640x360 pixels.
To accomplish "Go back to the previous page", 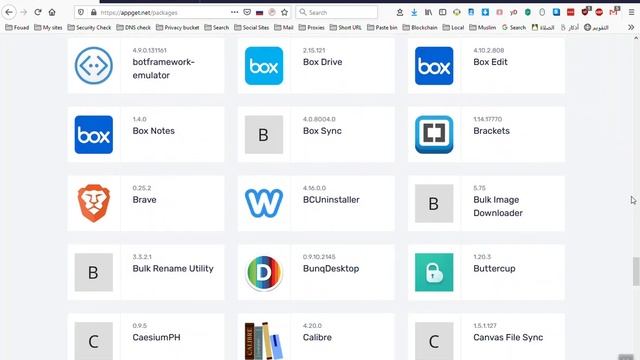I will click(9, 12).
